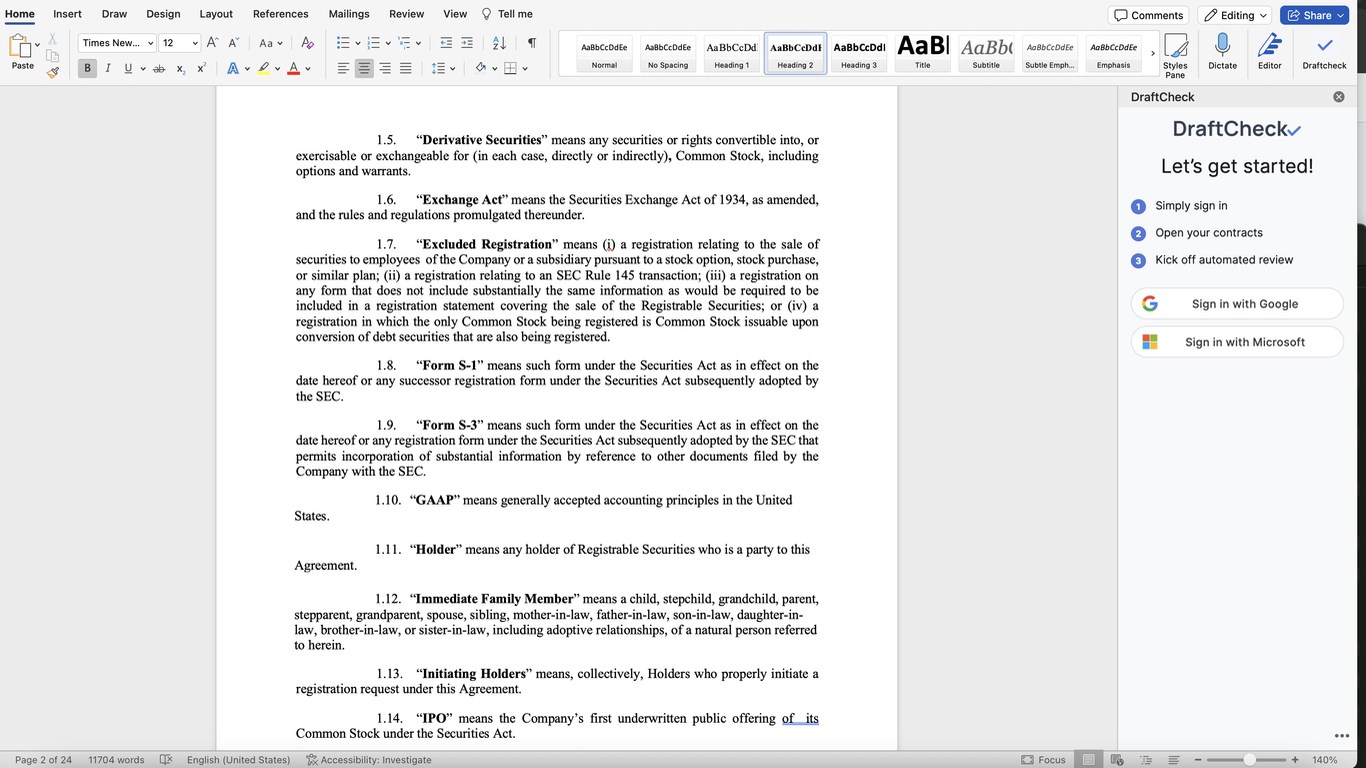Open the font name dropdown
This screenshot has height=768, width=1366.
(x=150, y=43)
